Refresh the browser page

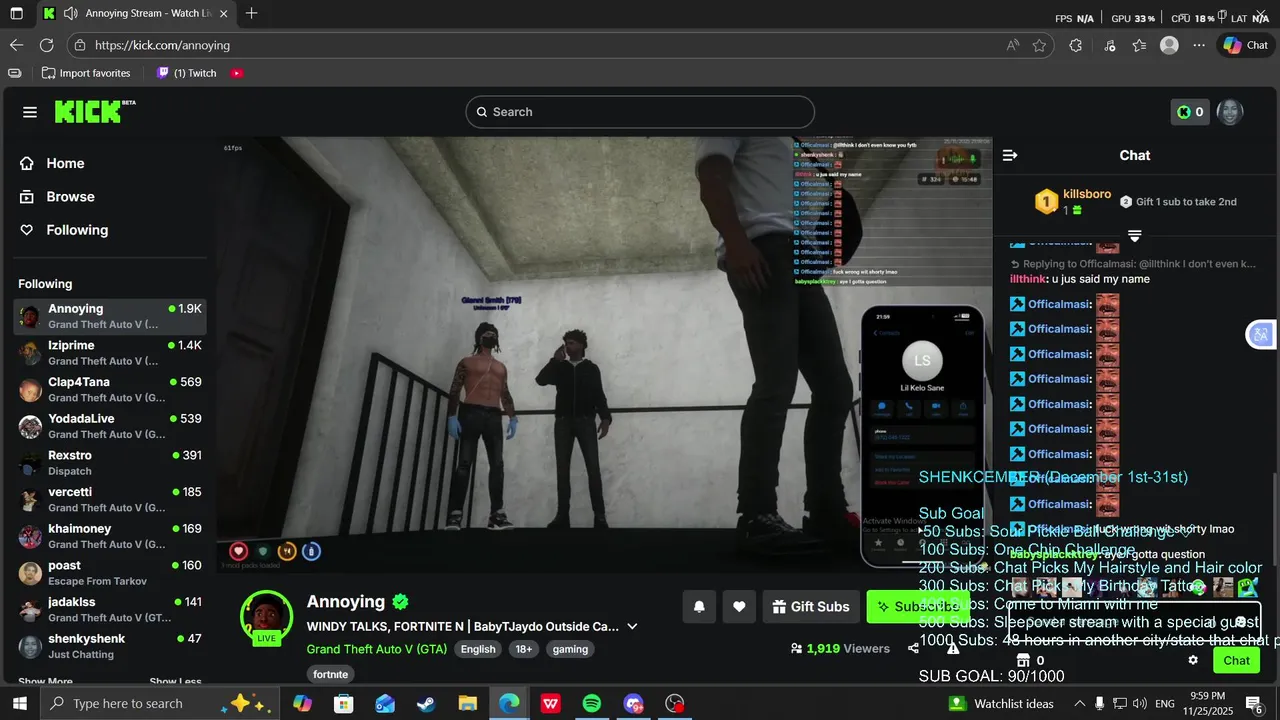click(46, 45)
